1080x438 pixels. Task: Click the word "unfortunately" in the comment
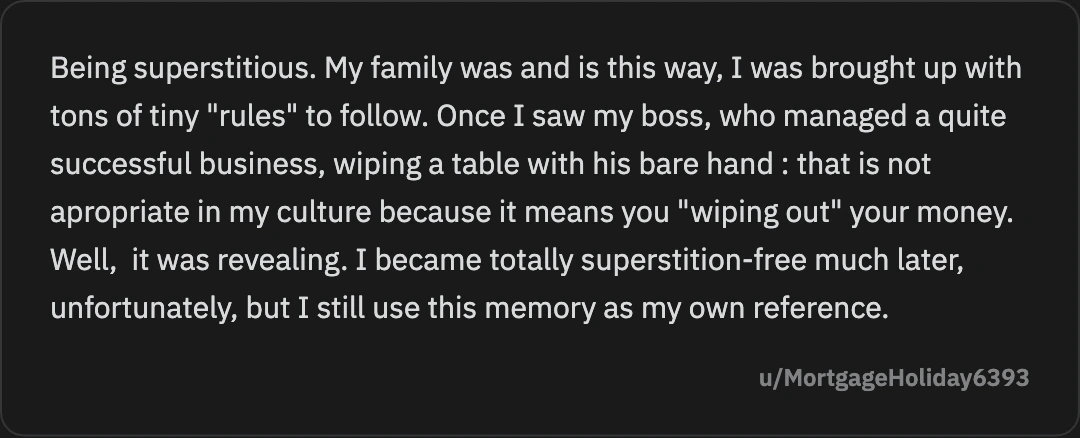click(x=141, y=309)
